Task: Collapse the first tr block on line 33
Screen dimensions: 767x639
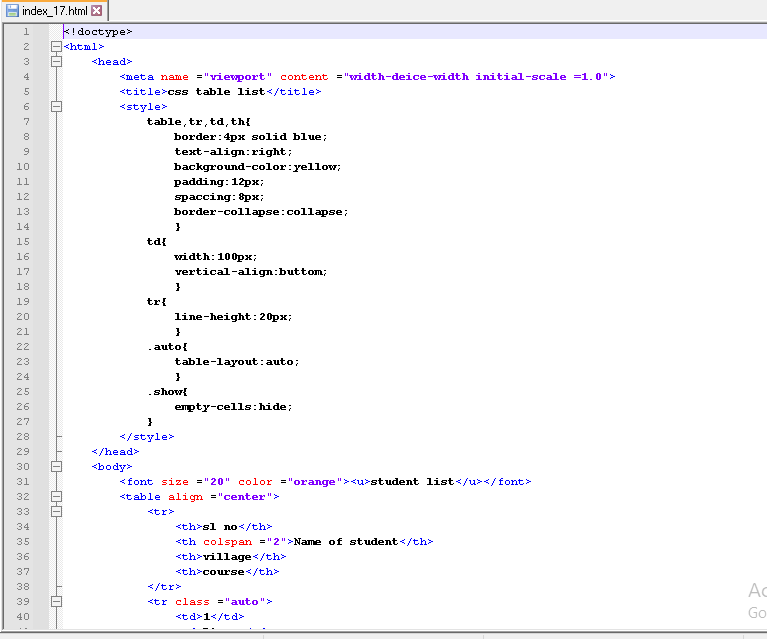Action: [x=56, y=512]
